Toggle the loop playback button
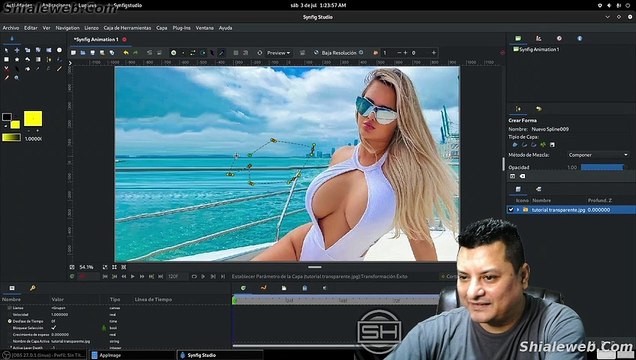This screenshot has width=636, height=360. tap(194, 276)
